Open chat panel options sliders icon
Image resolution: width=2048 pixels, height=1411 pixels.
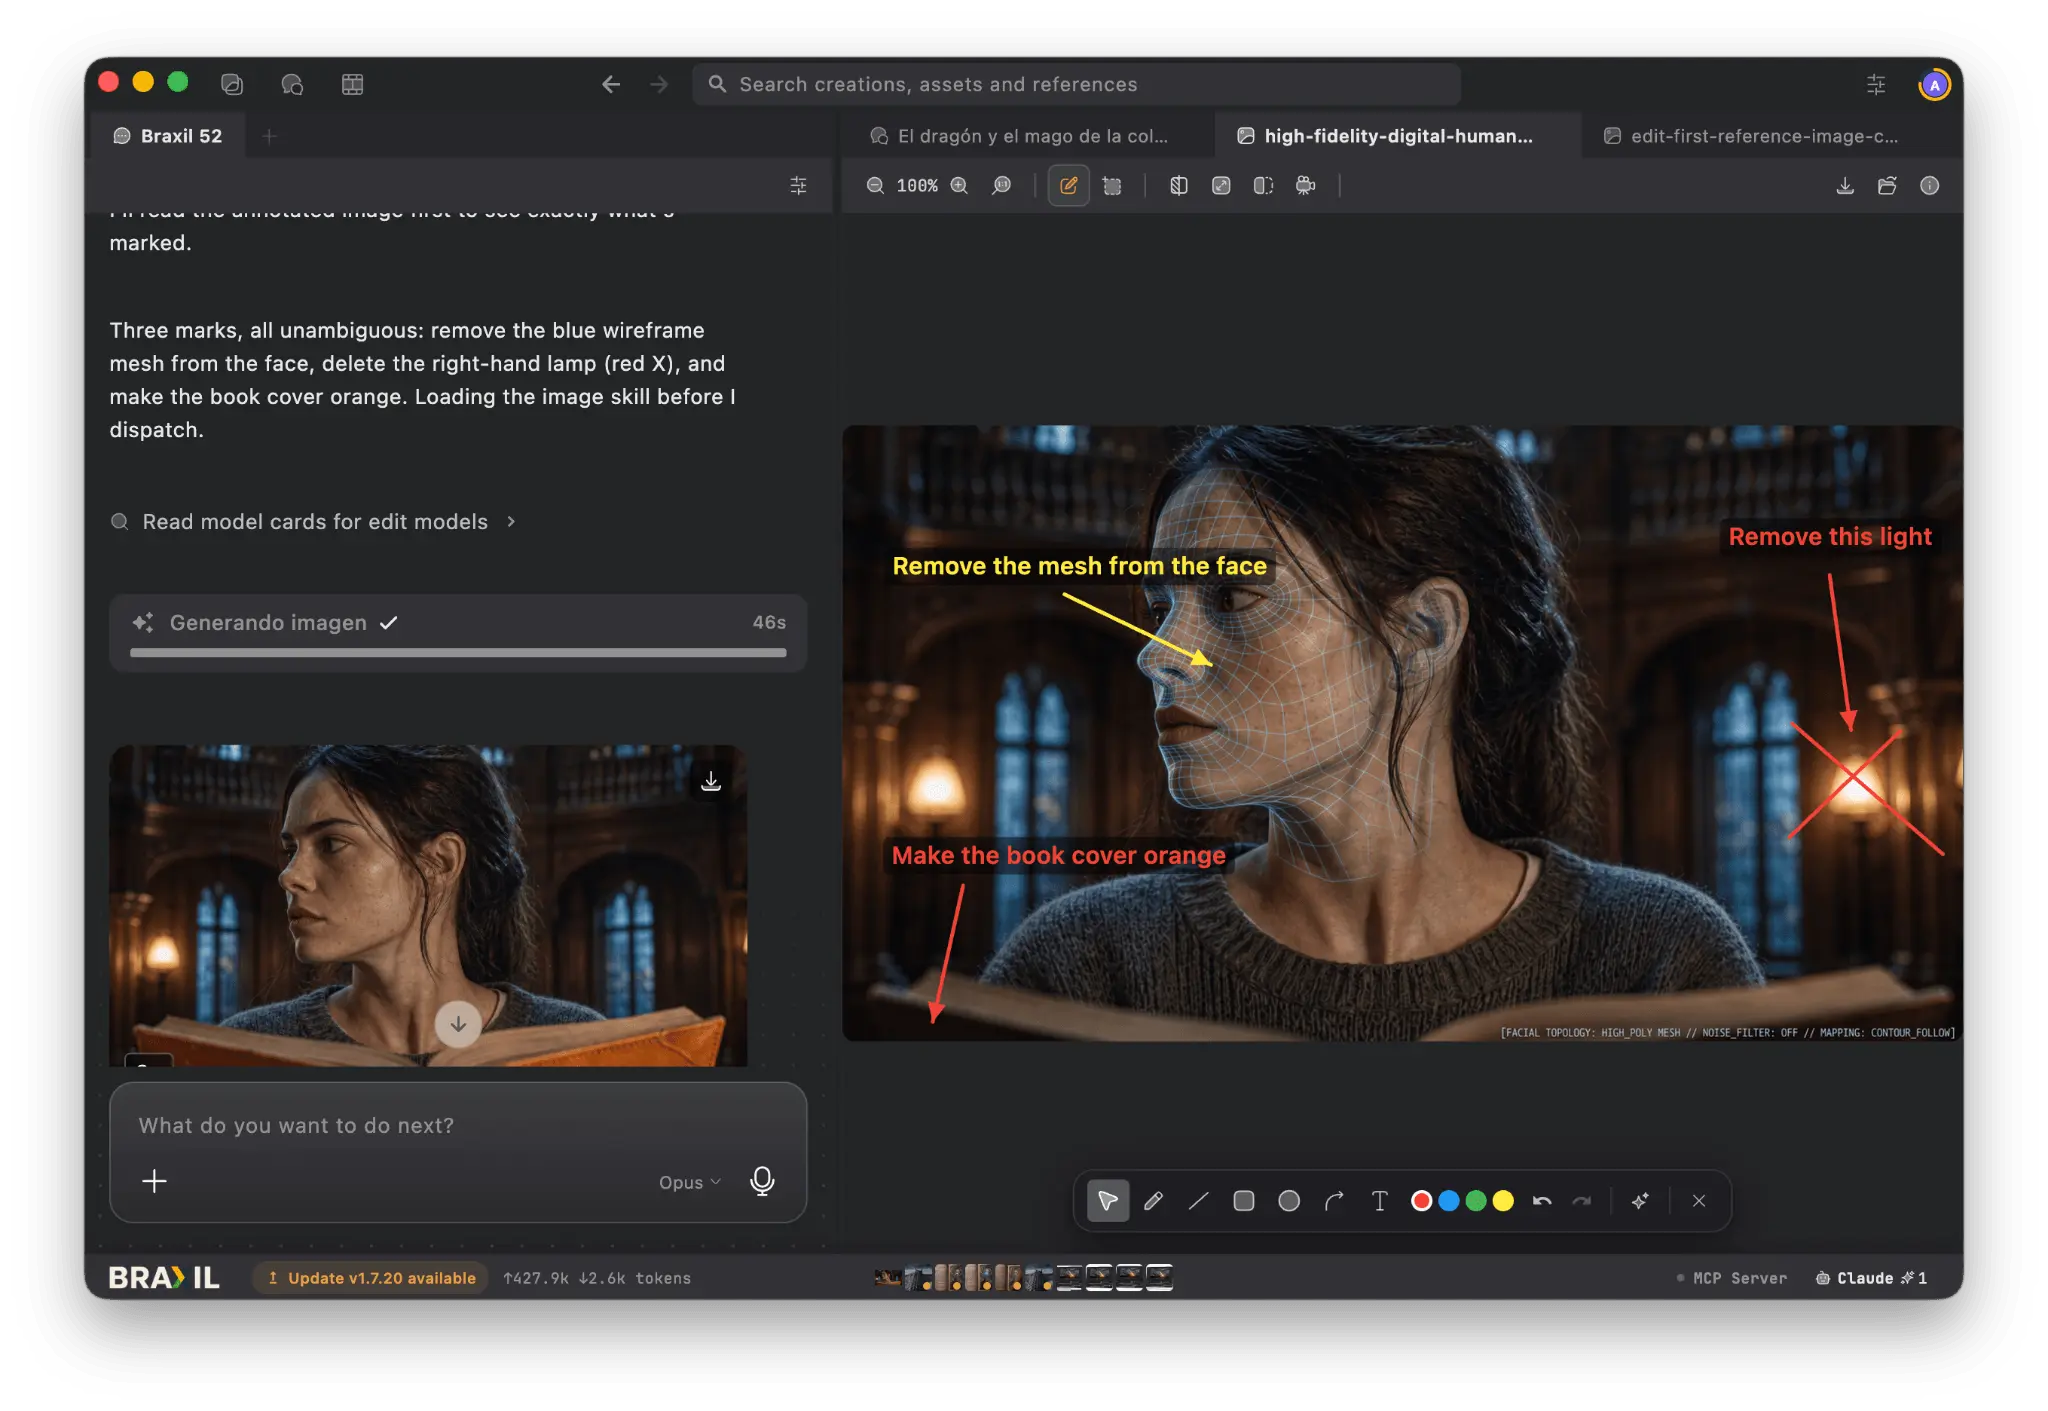point(798,186)
